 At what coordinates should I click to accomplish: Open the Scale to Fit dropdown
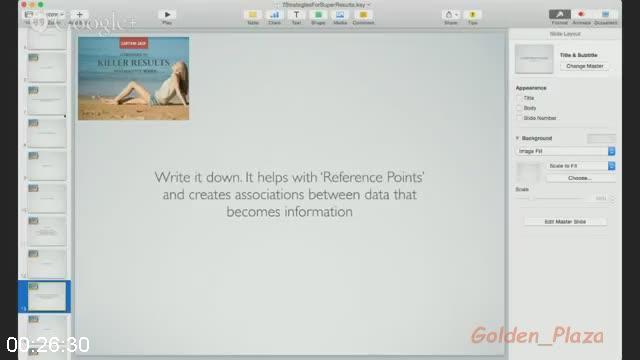(581, 166)
